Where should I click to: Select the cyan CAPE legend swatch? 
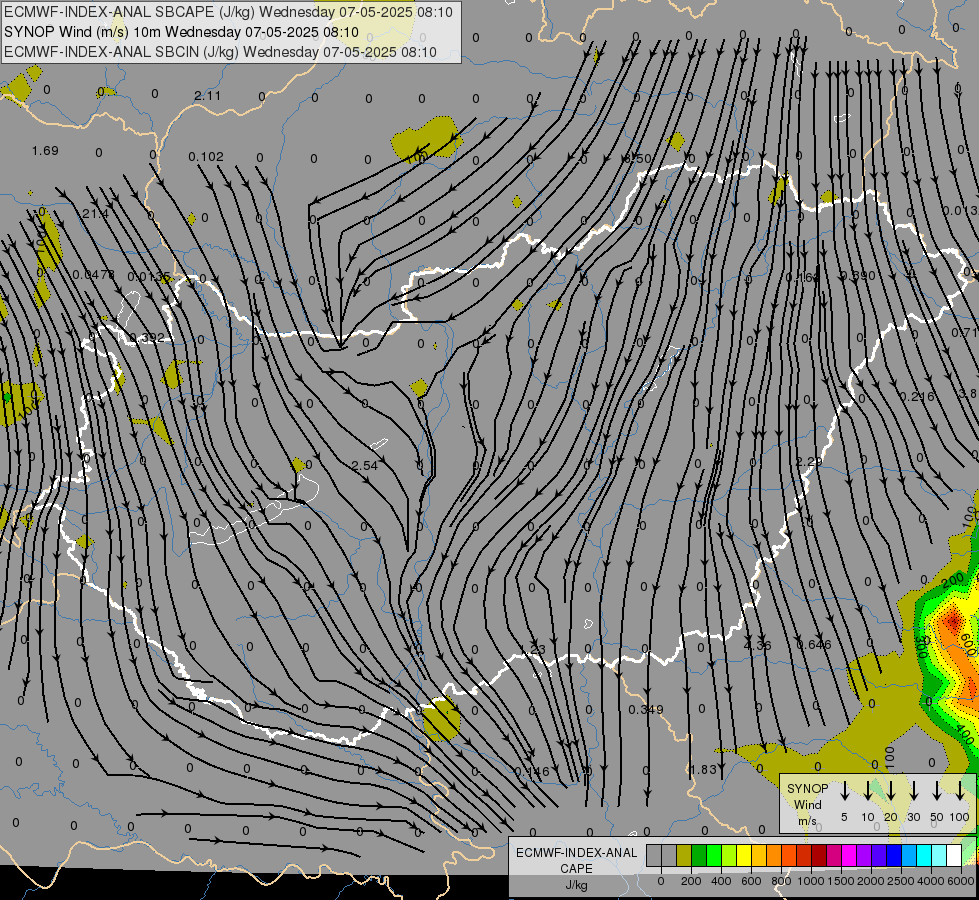tap(925, 855)
